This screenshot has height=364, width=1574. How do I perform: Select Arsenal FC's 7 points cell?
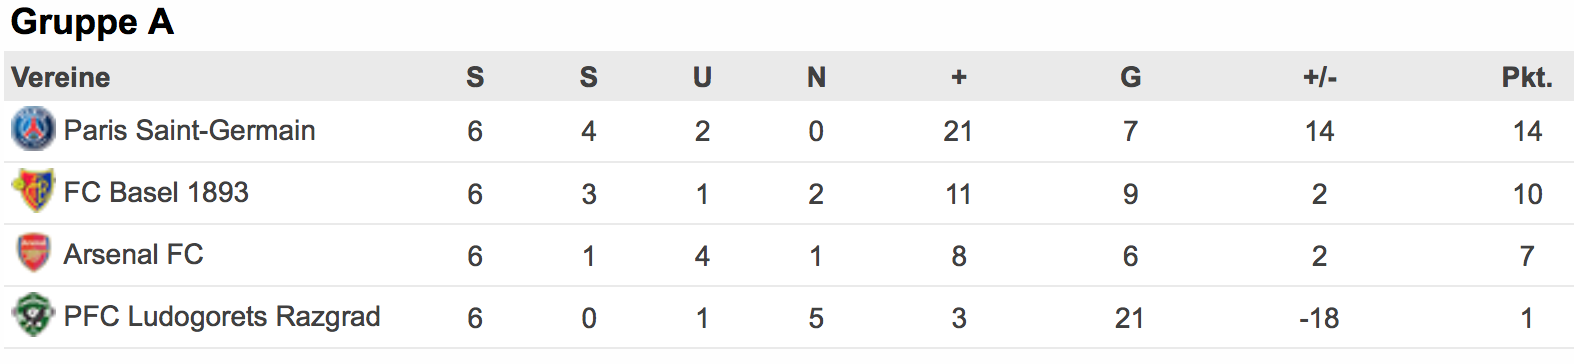click(x=1527, y=256)
